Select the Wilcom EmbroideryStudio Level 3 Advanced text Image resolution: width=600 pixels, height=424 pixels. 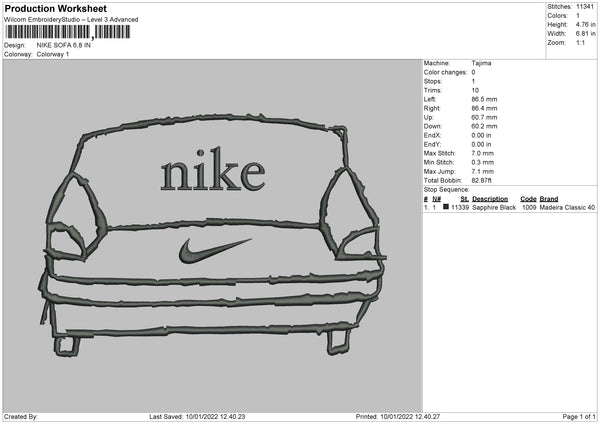[71, 20]
